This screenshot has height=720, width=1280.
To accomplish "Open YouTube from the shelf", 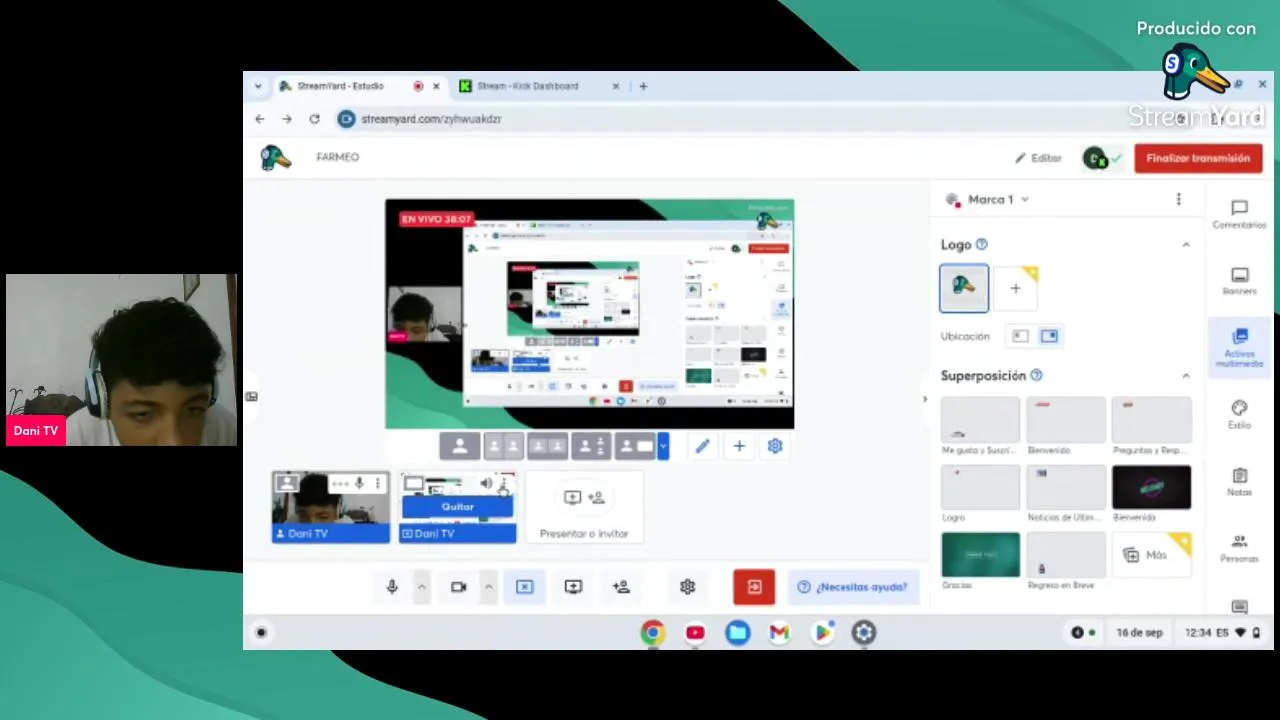I will tap(695, 632).
